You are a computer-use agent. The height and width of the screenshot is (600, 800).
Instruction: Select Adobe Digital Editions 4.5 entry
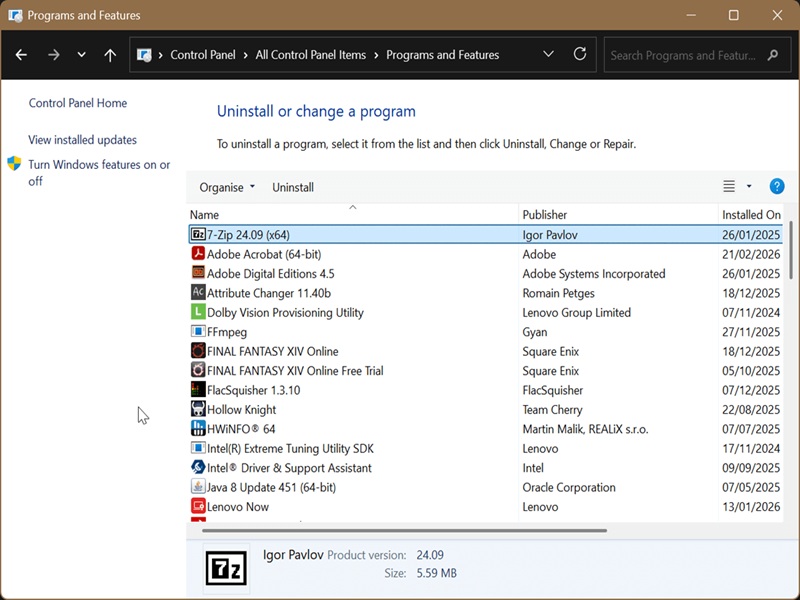click(x=271, y=273)
